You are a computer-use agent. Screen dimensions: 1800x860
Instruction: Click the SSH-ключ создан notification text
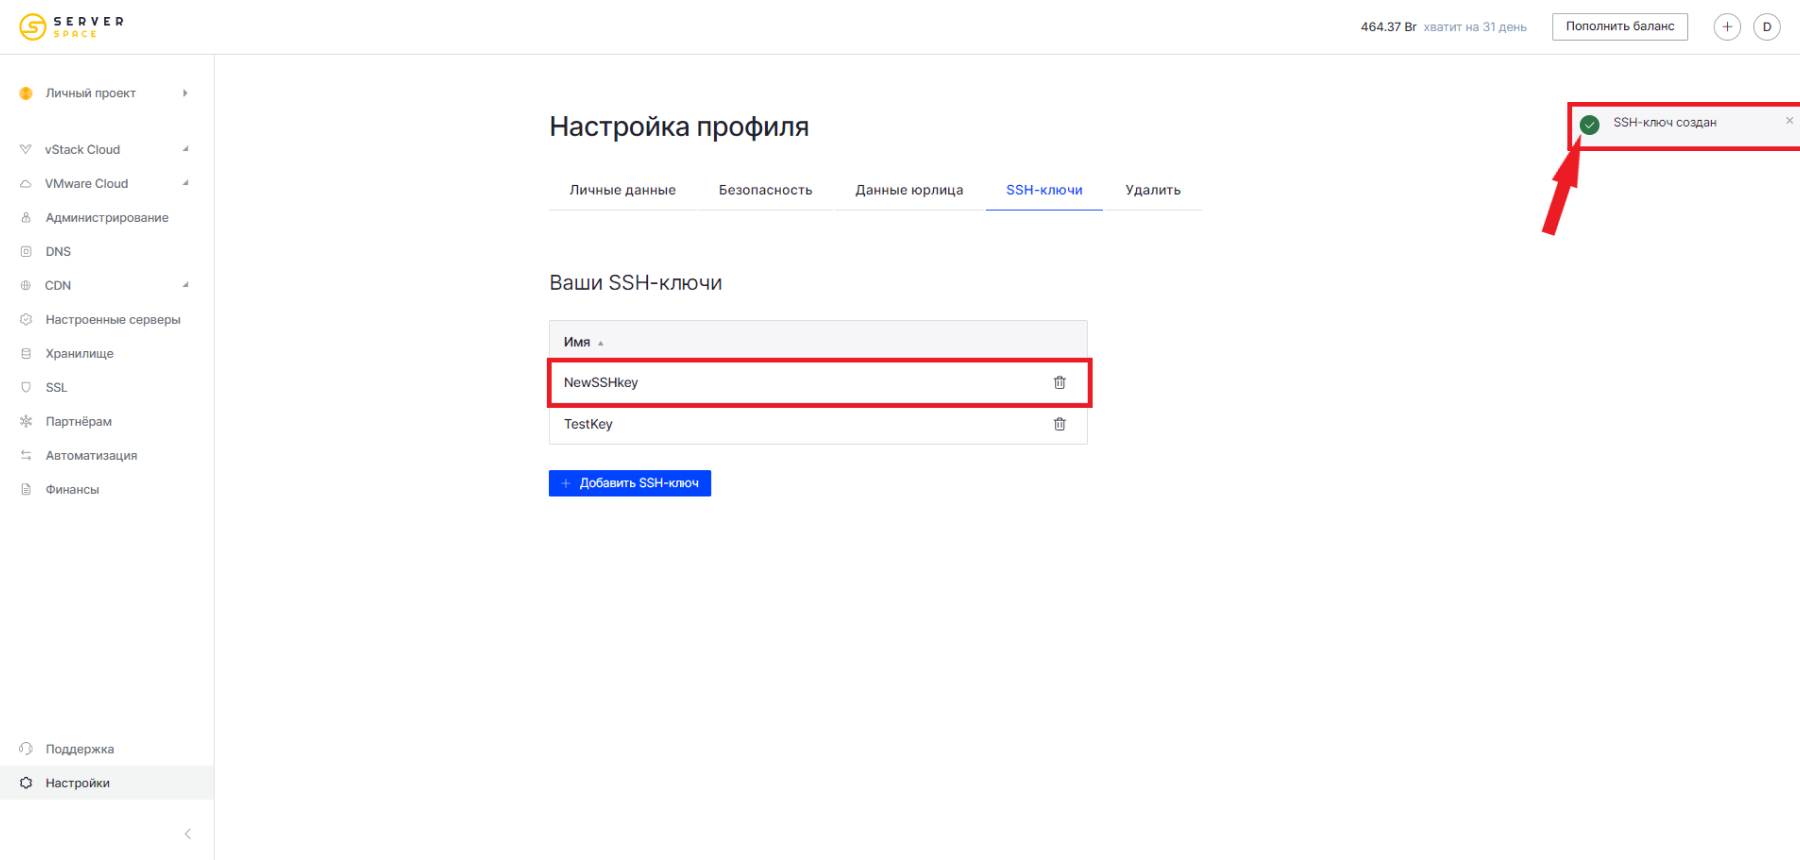click(x=1664, y=122)
